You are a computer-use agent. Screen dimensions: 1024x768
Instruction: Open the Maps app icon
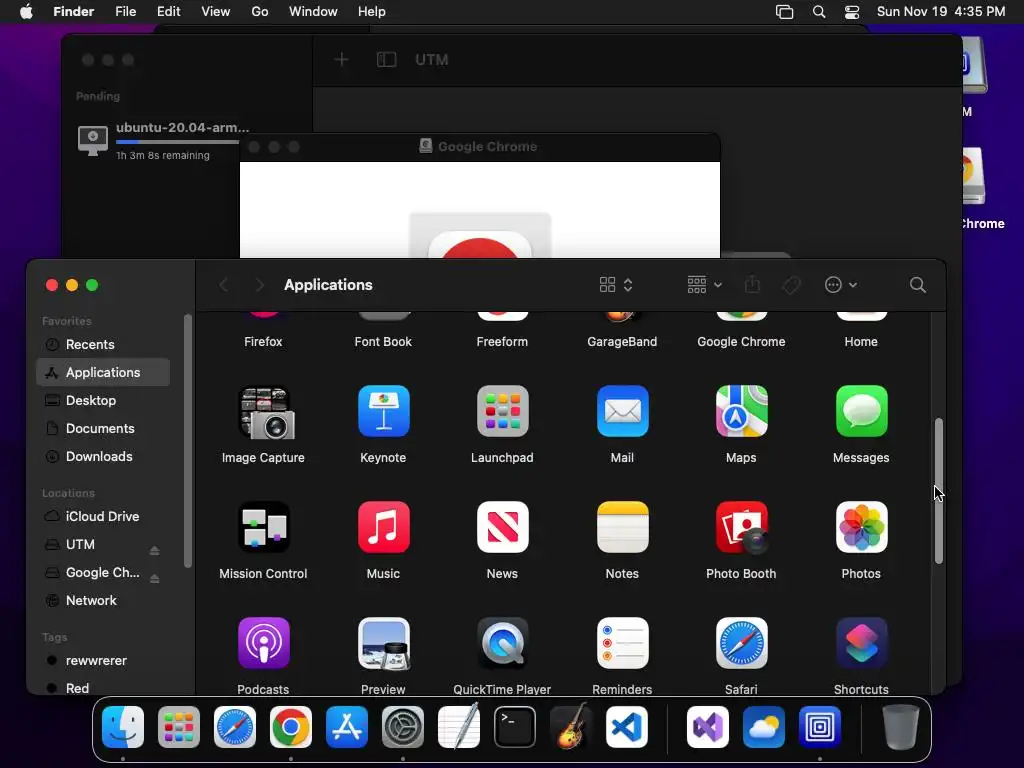click(741, 411)
